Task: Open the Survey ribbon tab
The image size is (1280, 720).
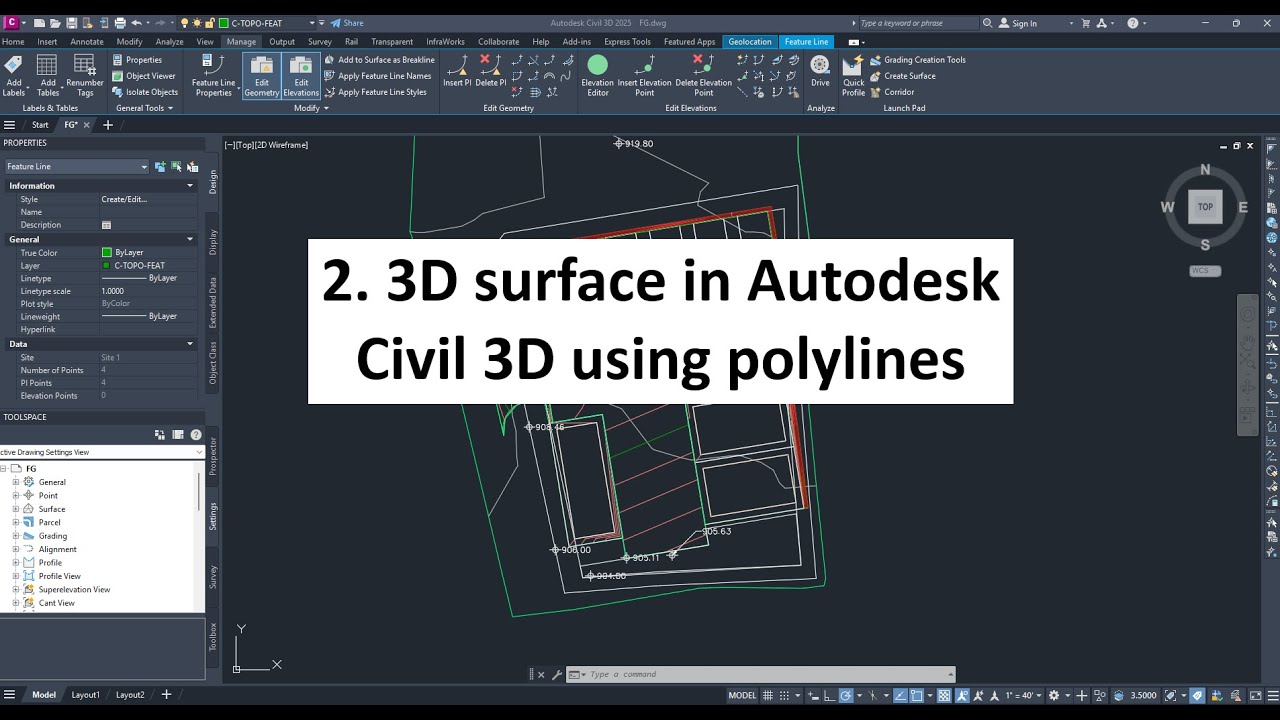Action: 320,42
